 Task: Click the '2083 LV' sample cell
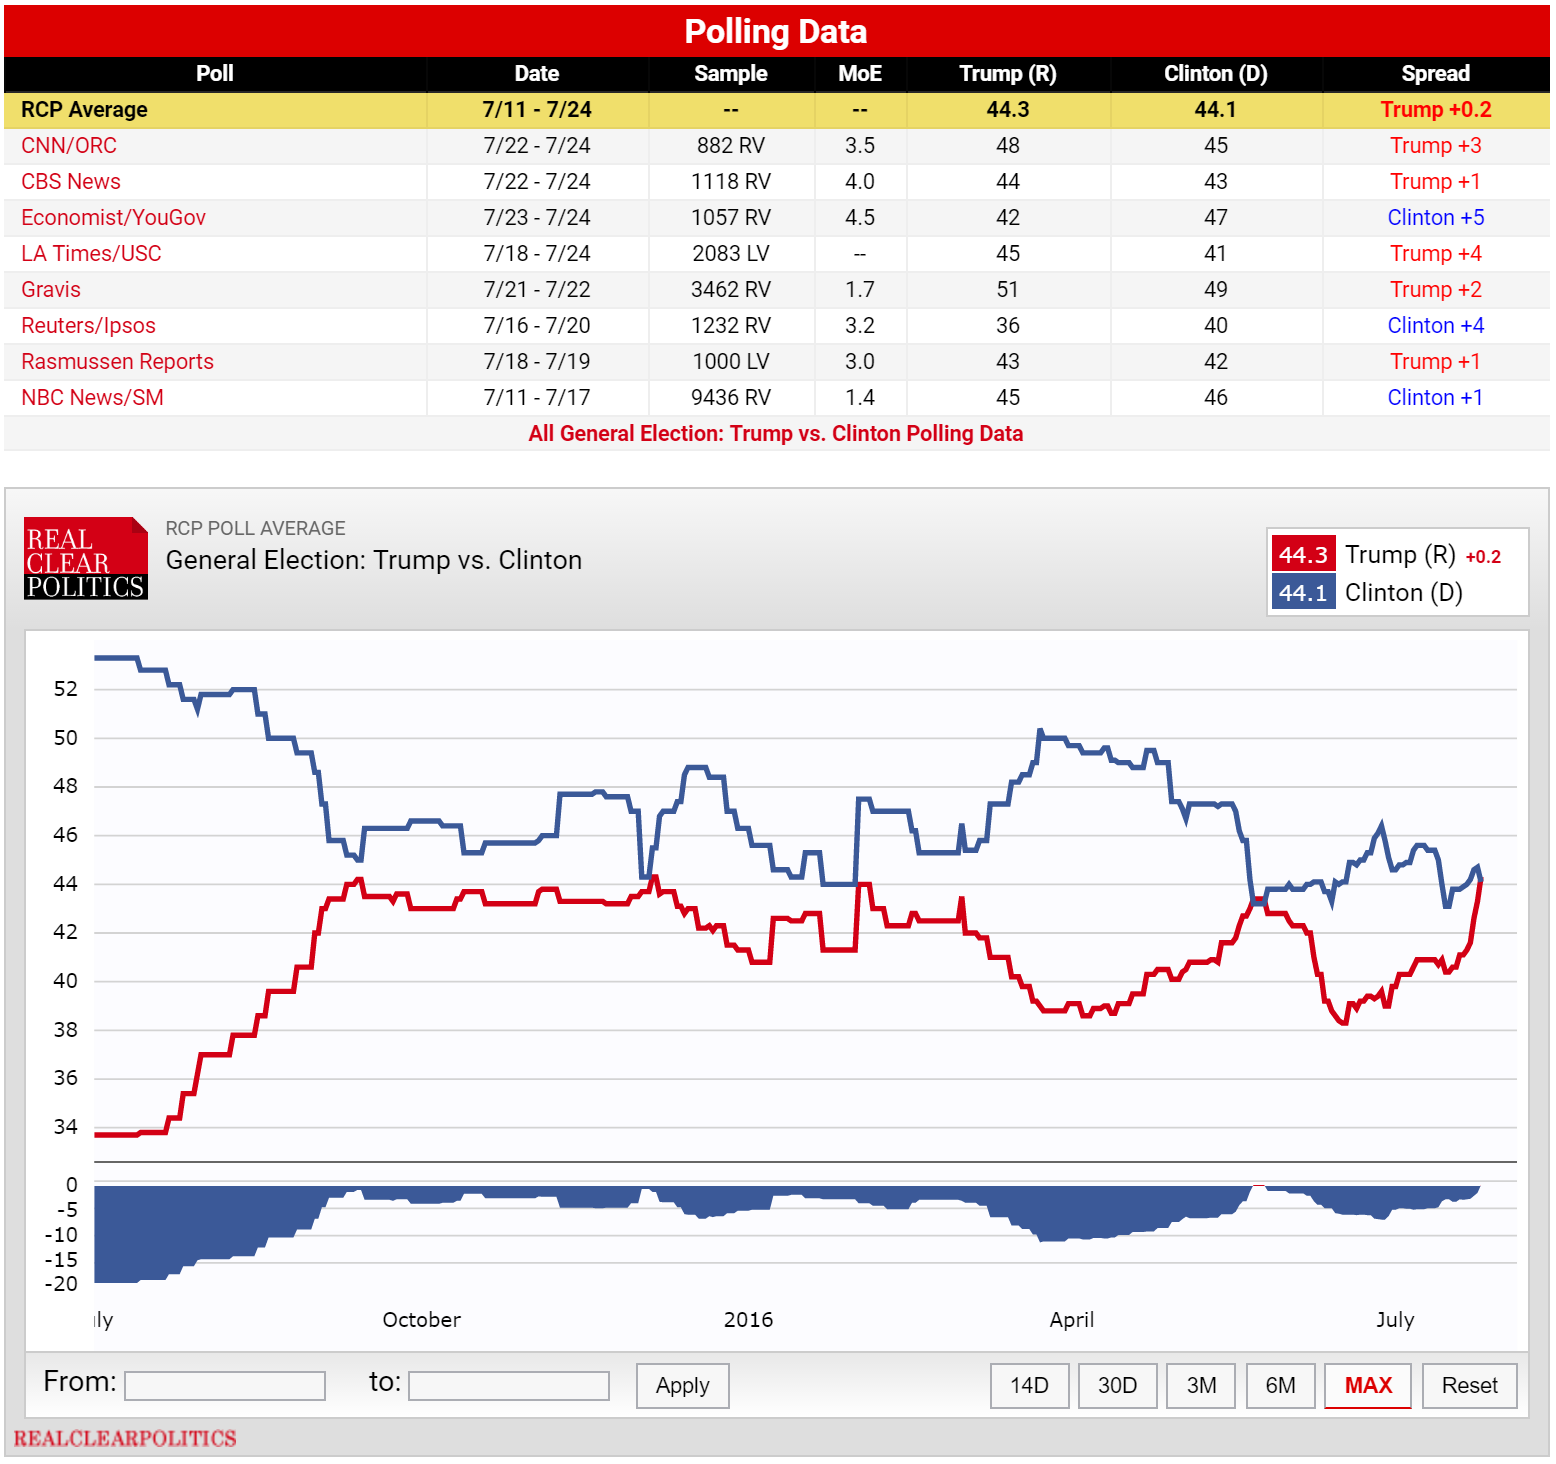pyautogui.click(x=731, y=254)
